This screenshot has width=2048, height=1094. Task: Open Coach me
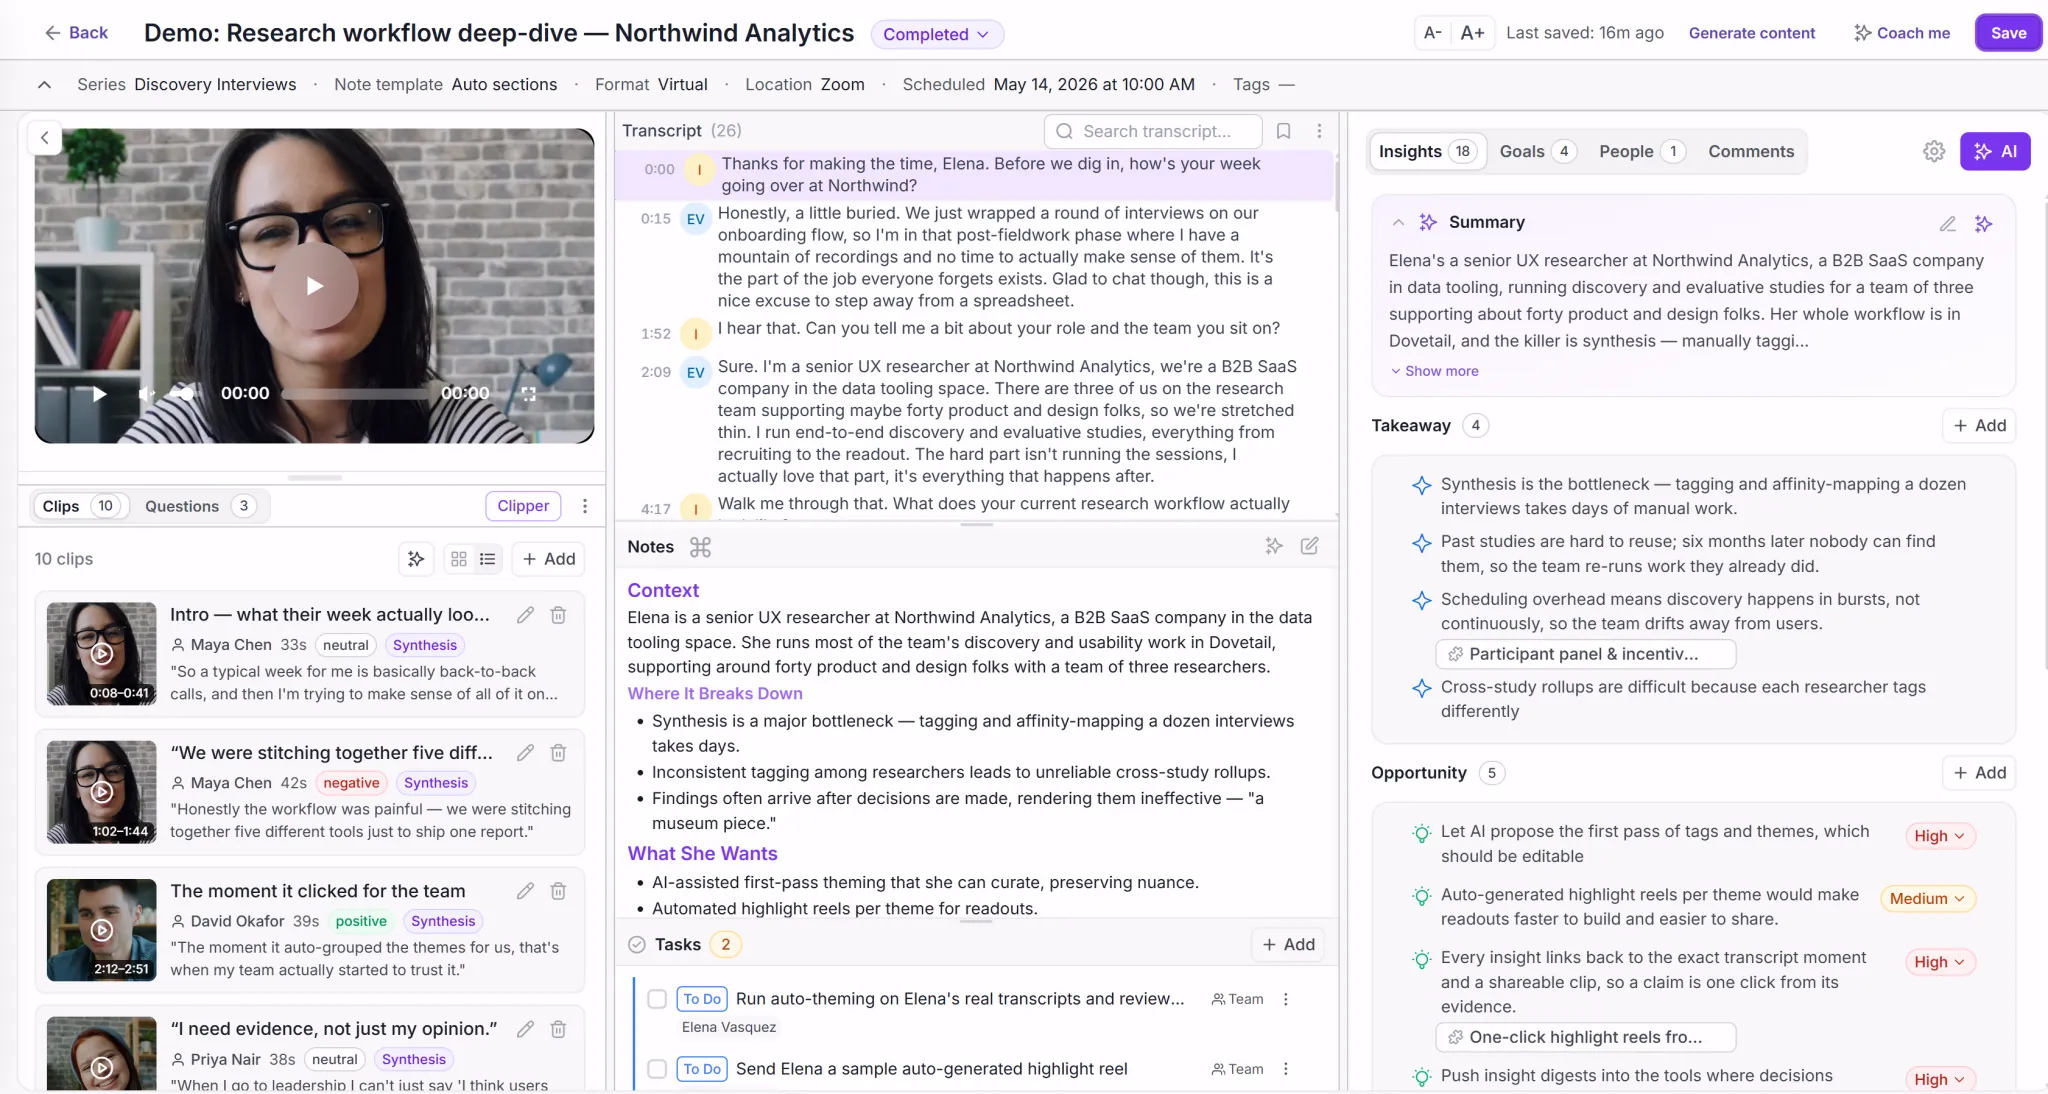pos(1901,33)
